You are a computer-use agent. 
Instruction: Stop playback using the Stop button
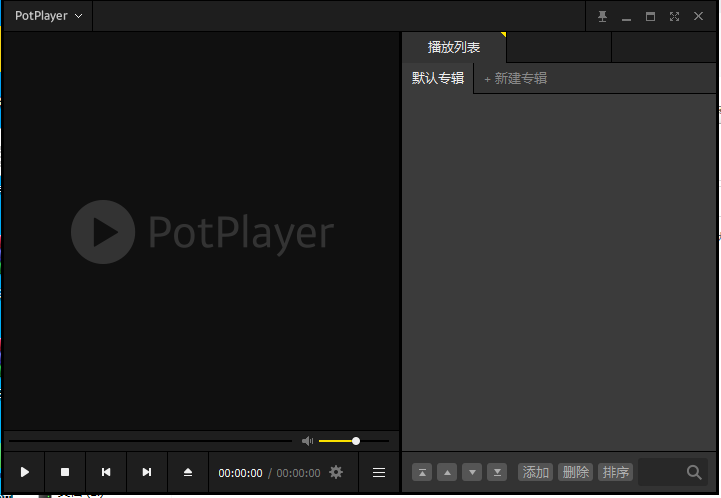(x=65, y=472)
